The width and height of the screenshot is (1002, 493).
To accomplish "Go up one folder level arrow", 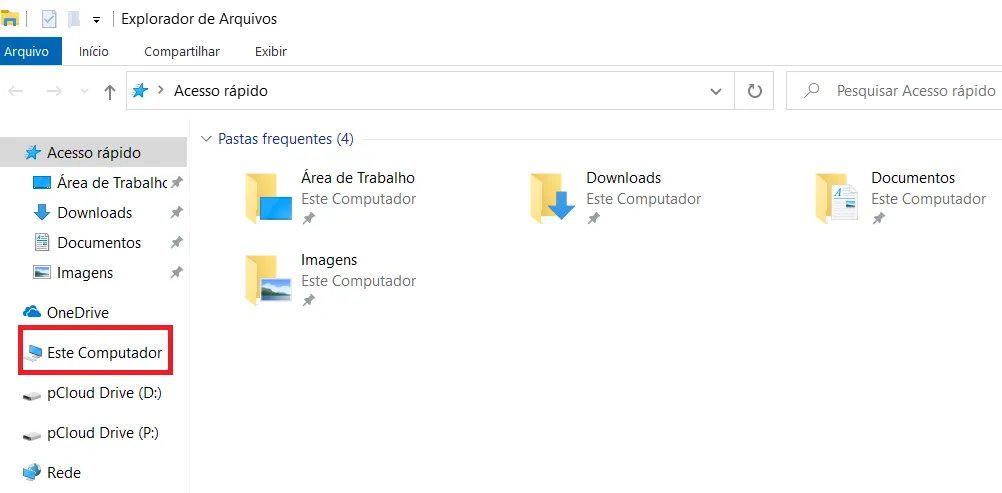I will [x=110, y=92].
